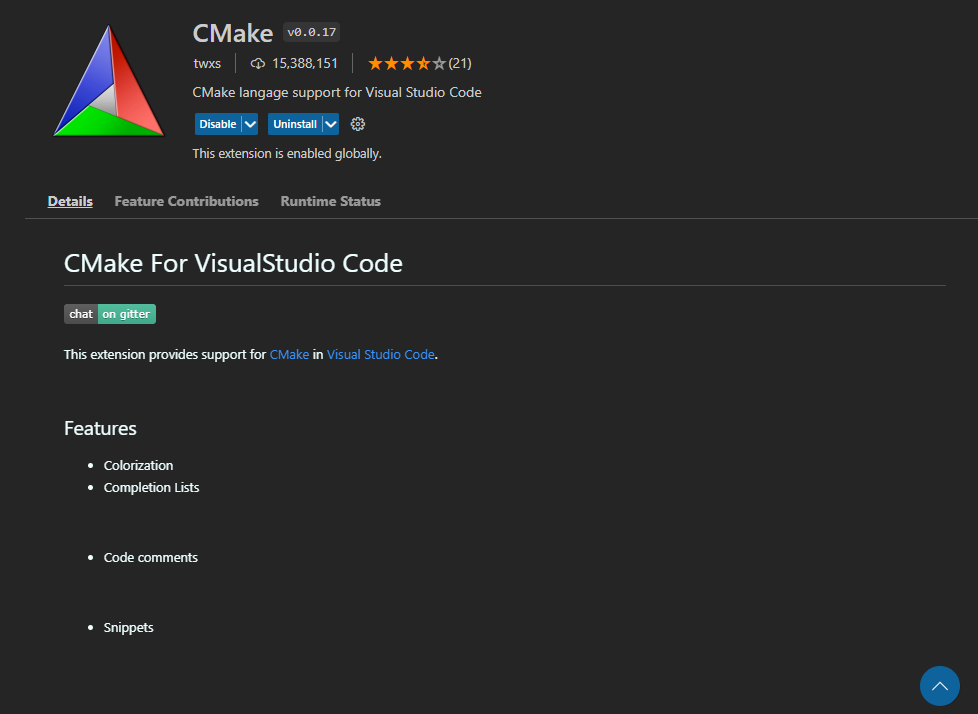Click the v0.0.17 version badge
Viewport: 978px width, 714px height.
pos(311,33)
